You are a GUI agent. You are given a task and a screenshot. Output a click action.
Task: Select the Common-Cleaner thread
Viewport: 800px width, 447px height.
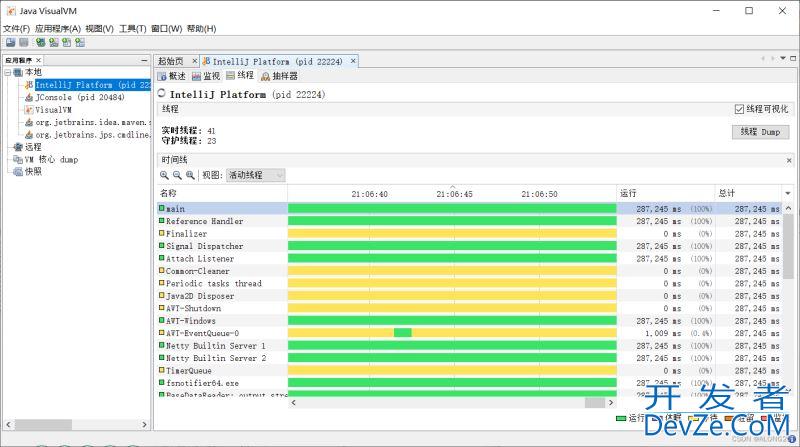[x=469, y=271]
